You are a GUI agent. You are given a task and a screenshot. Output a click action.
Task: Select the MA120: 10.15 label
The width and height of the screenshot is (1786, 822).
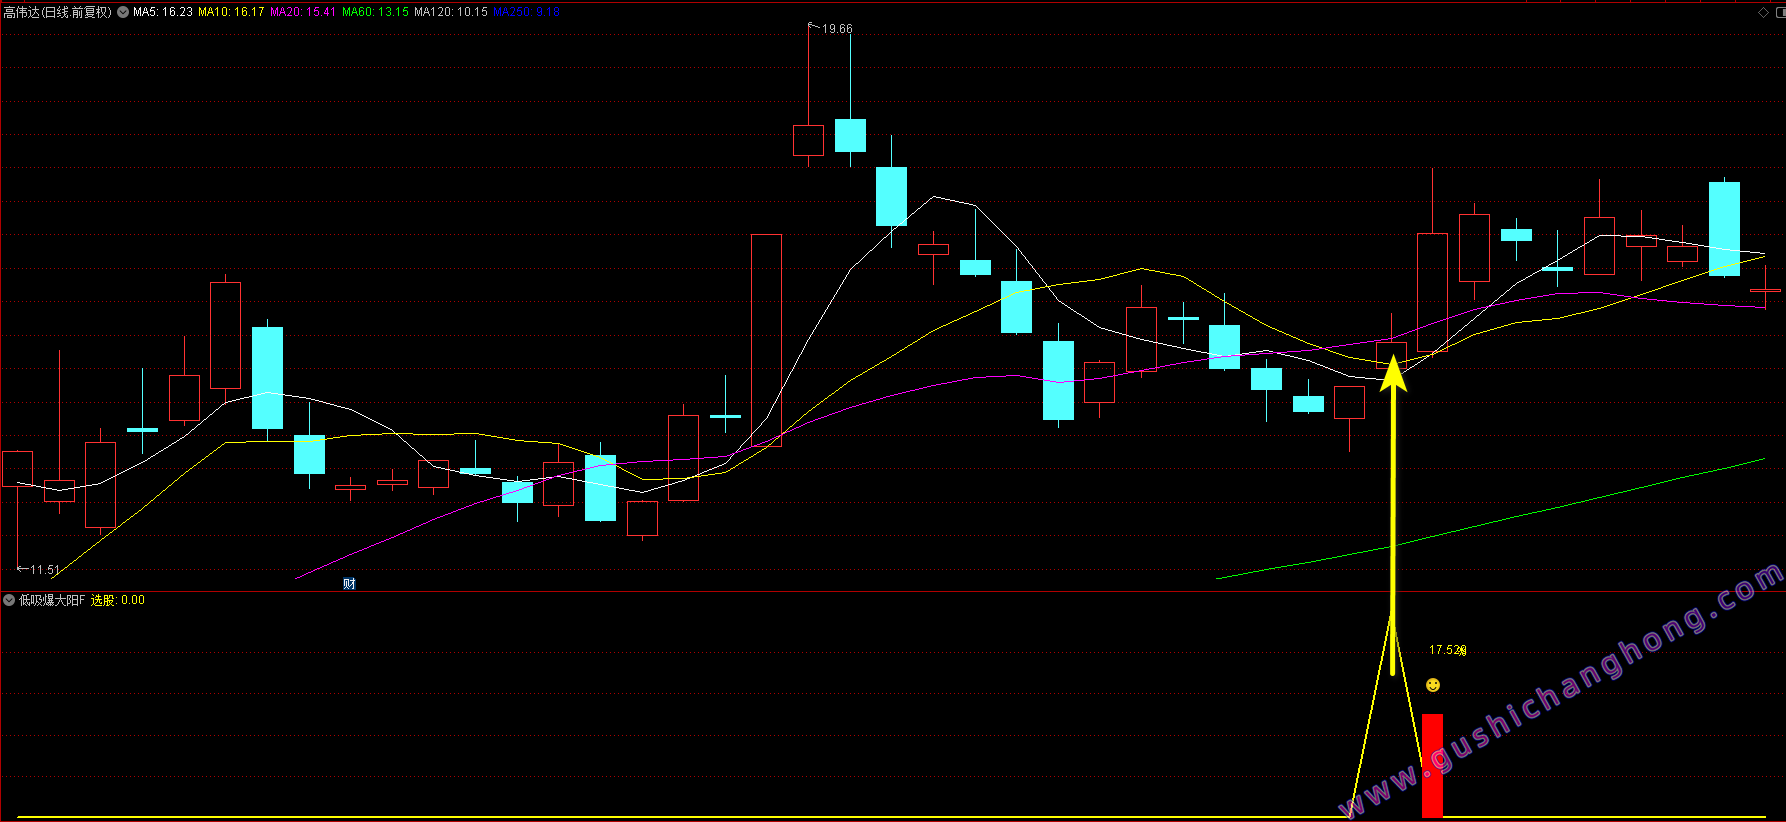451,12
